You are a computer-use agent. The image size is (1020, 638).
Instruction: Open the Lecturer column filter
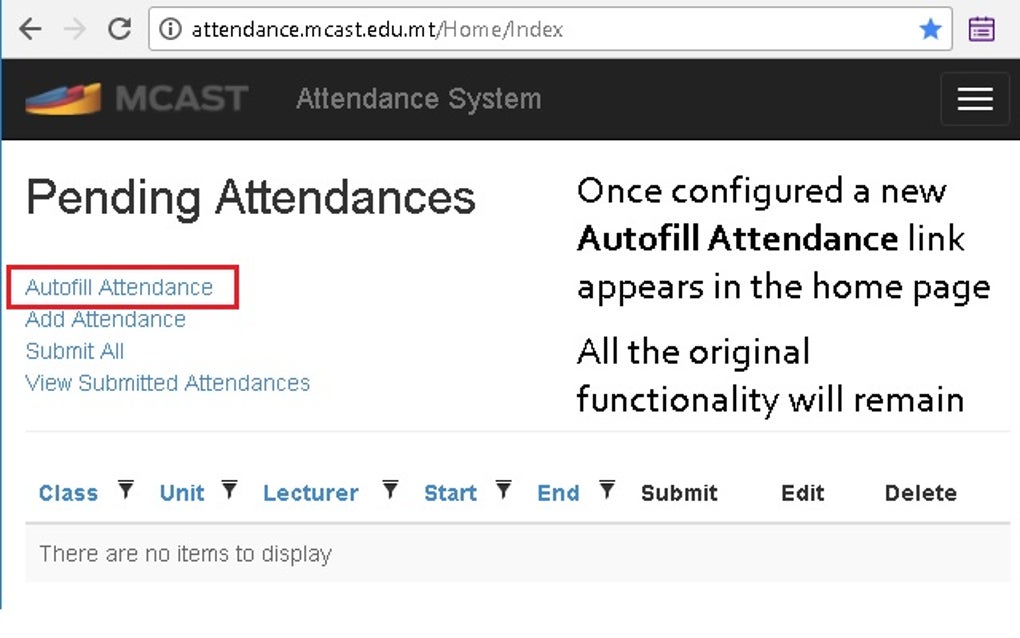[x=390, y=489]
